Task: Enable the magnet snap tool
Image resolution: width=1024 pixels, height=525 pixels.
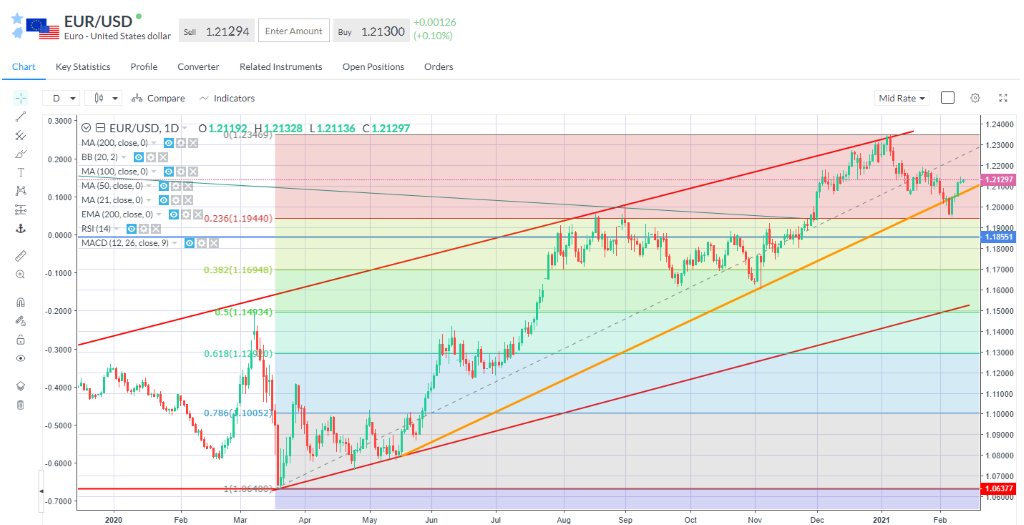Action: (20, 302)
